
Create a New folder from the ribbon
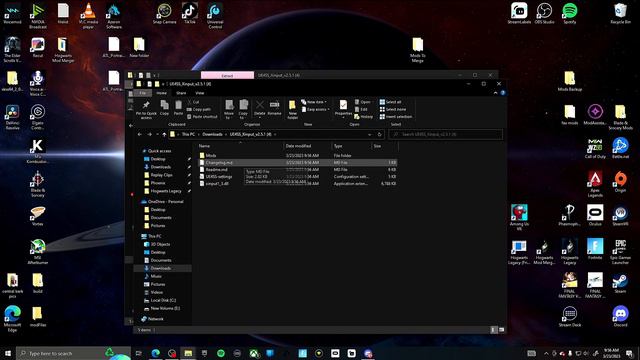coord(293,110)
